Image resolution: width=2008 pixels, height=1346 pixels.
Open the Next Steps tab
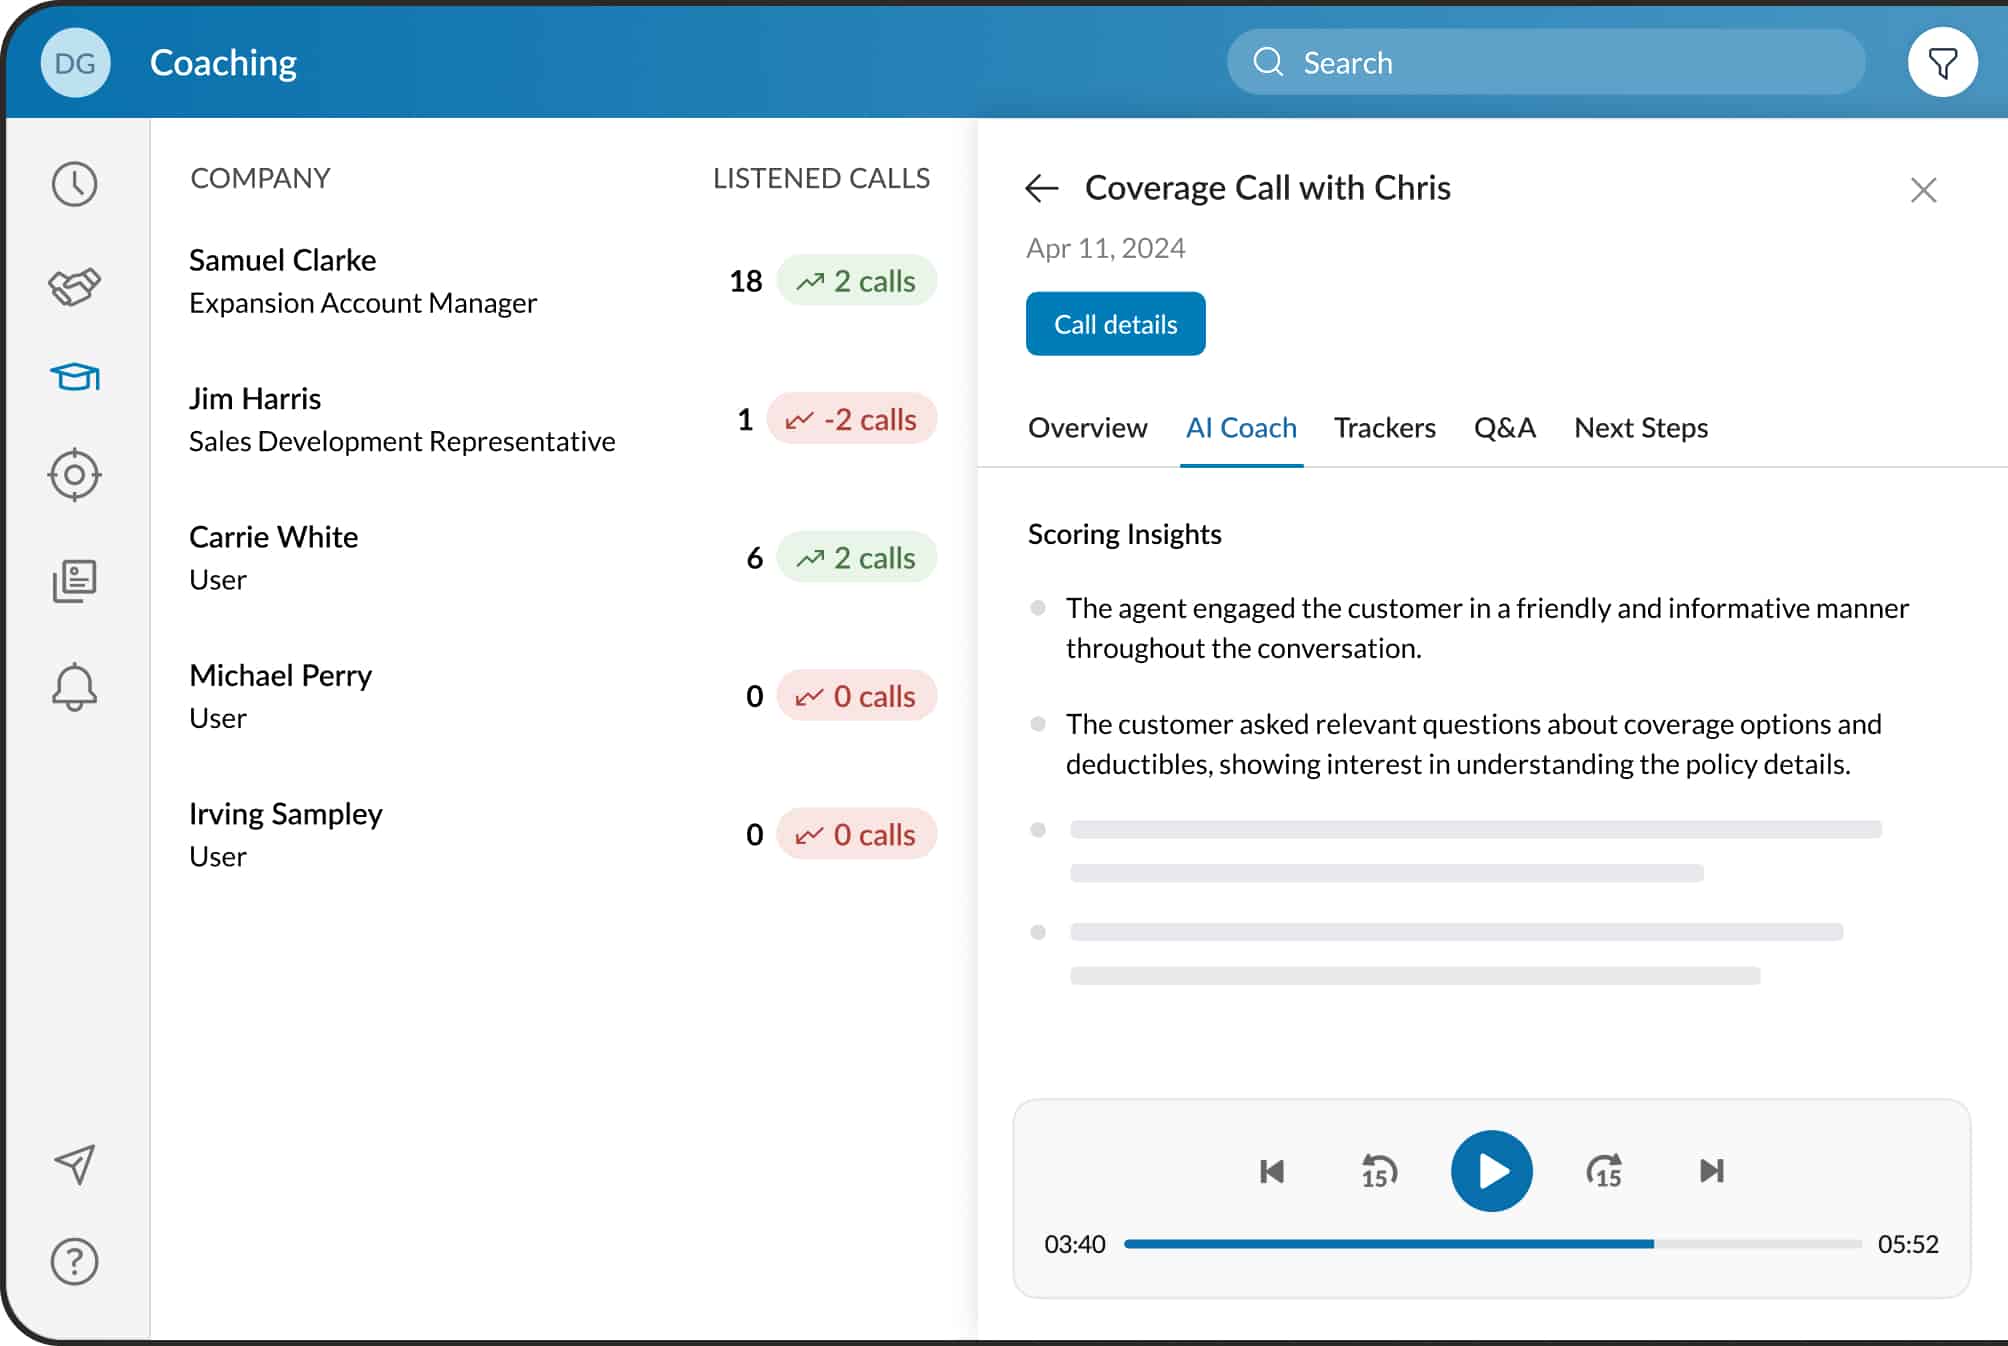click(x=1640, y=428)
